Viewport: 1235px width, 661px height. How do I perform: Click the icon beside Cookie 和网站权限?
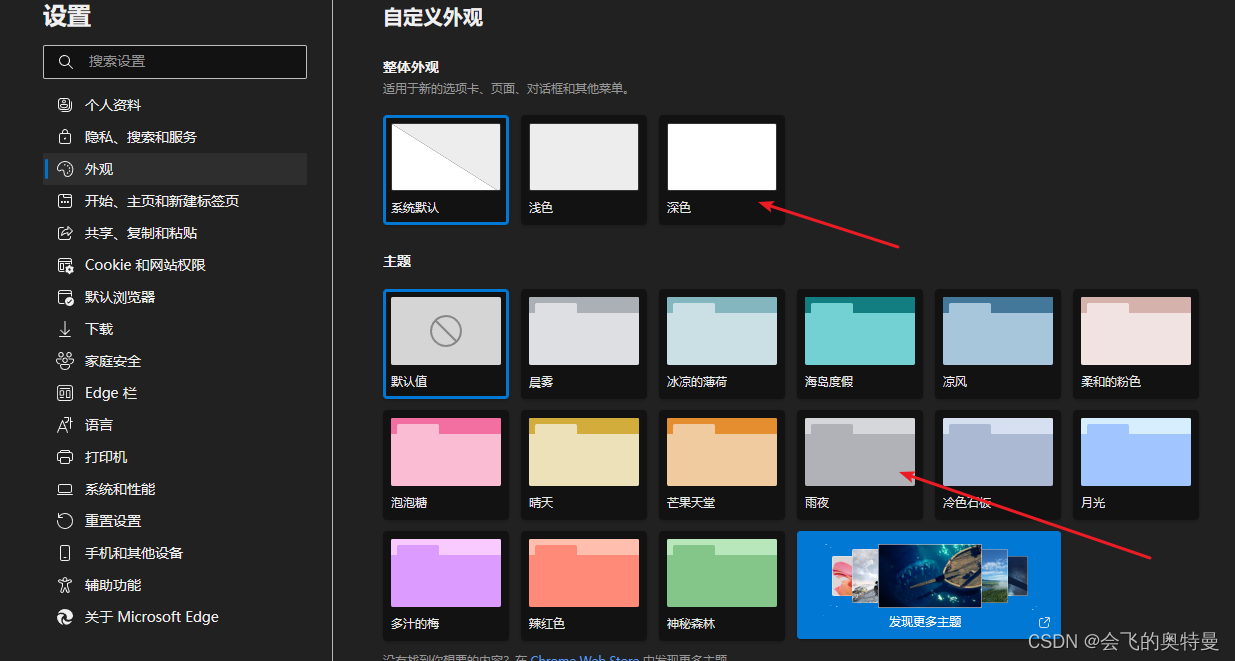point(65,265)
